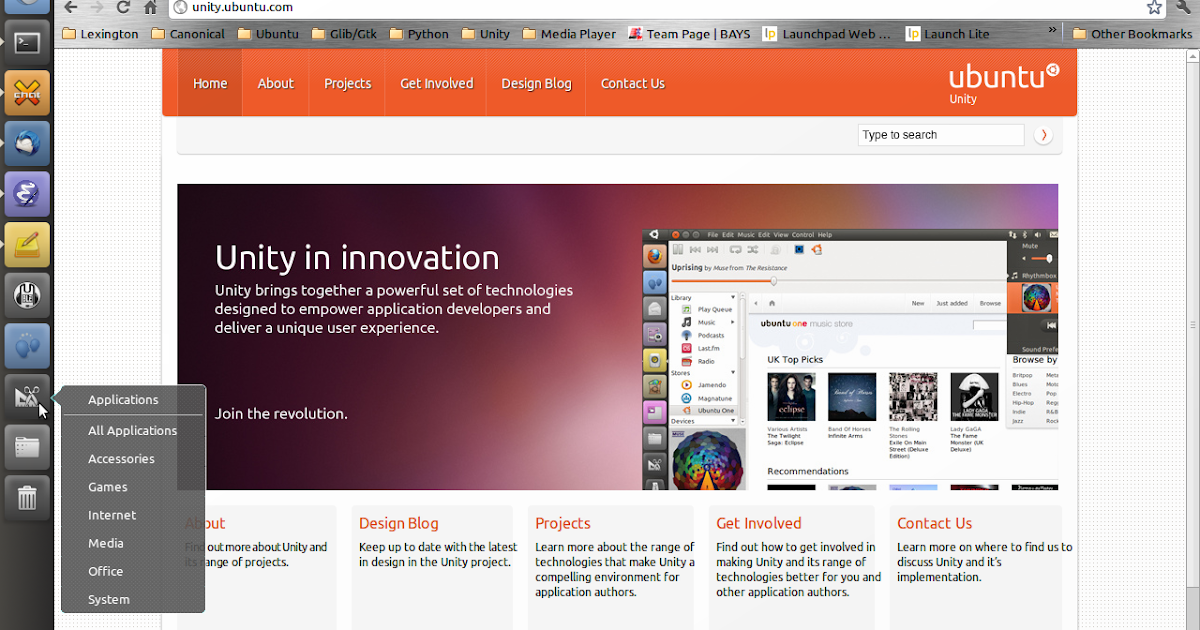The width and height of the screenshot is (1200, 630).
Task: Bookmark the page using the star icon
Action: click(x=1154, y=7)
